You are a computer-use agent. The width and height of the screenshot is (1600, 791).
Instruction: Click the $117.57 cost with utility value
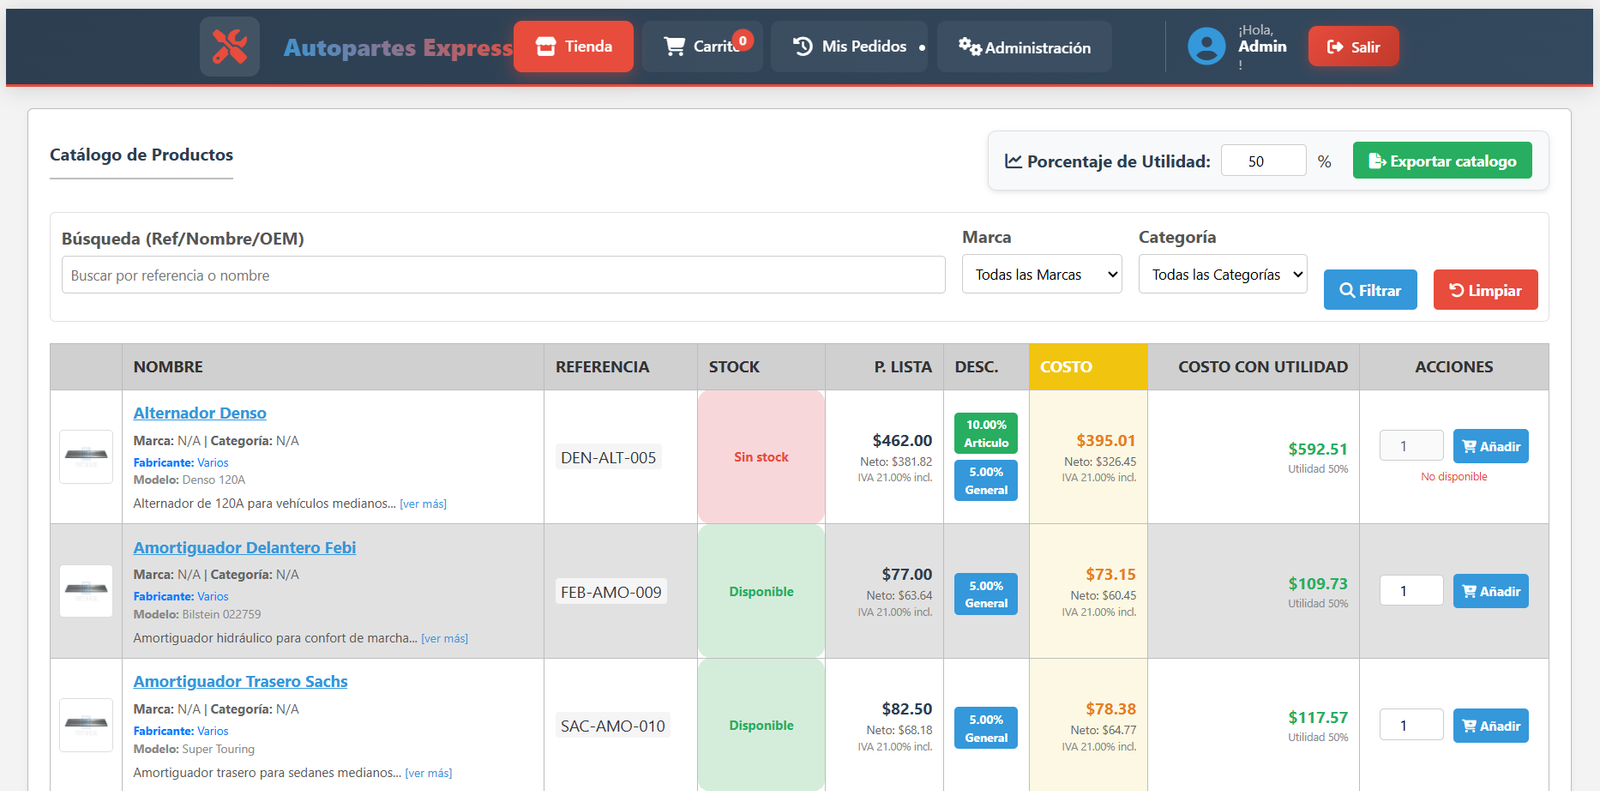1318,718
